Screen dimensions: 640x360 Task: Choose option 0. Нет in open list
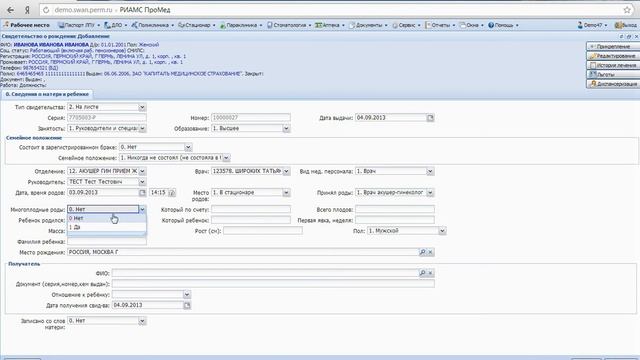107,218
